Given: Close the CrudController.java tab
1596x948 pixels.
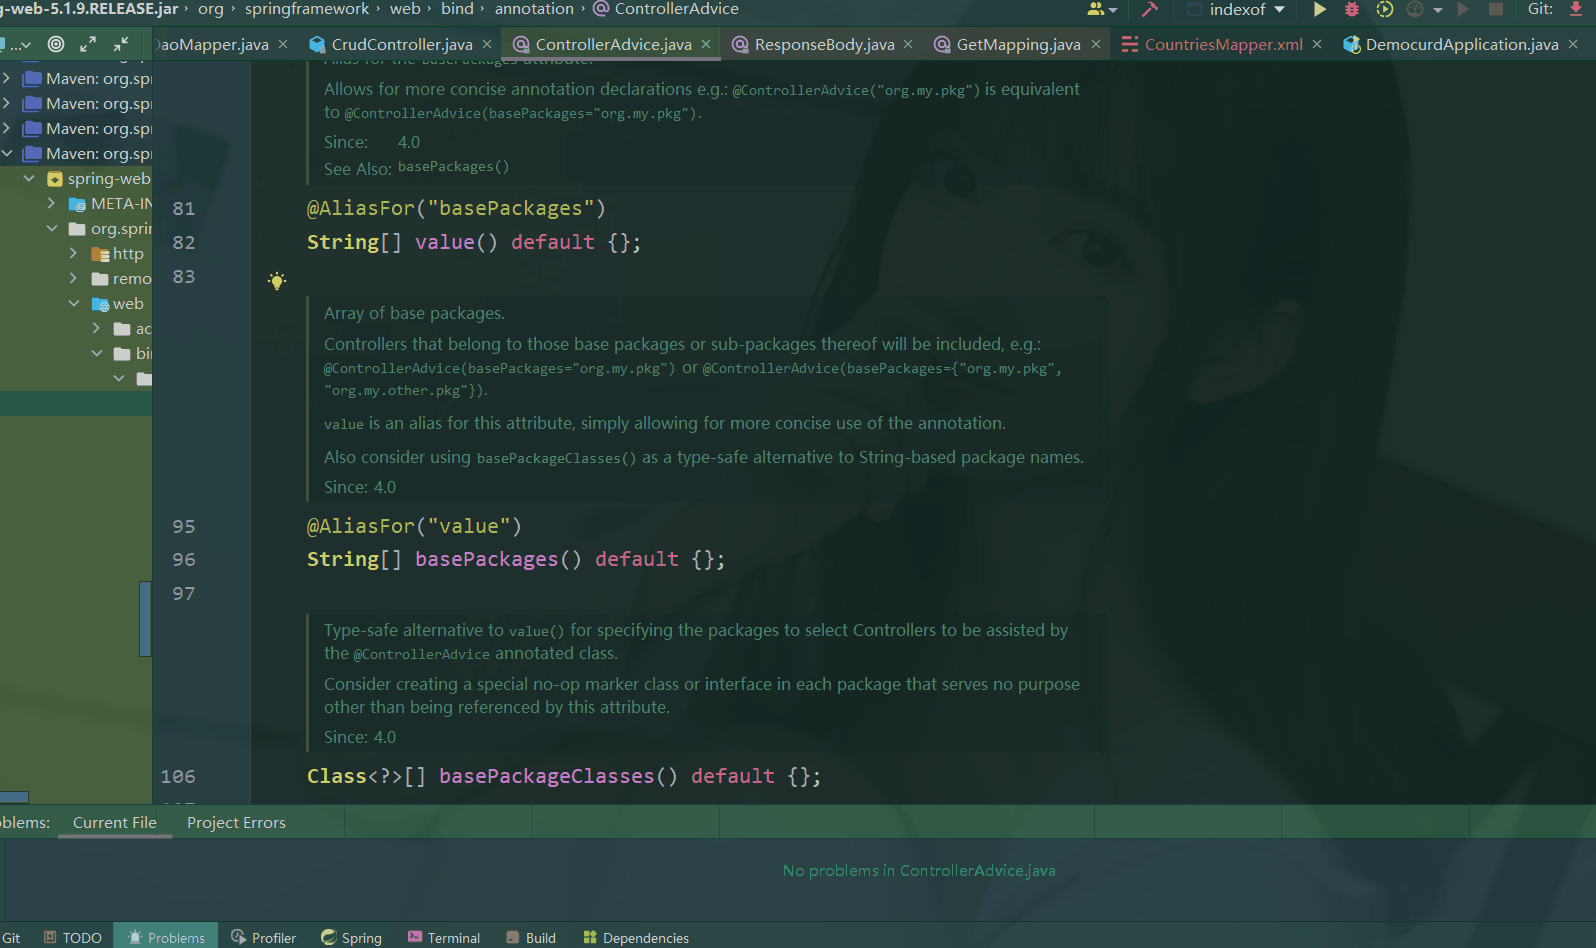Looking at the screenshot, I should coord(487,44).
